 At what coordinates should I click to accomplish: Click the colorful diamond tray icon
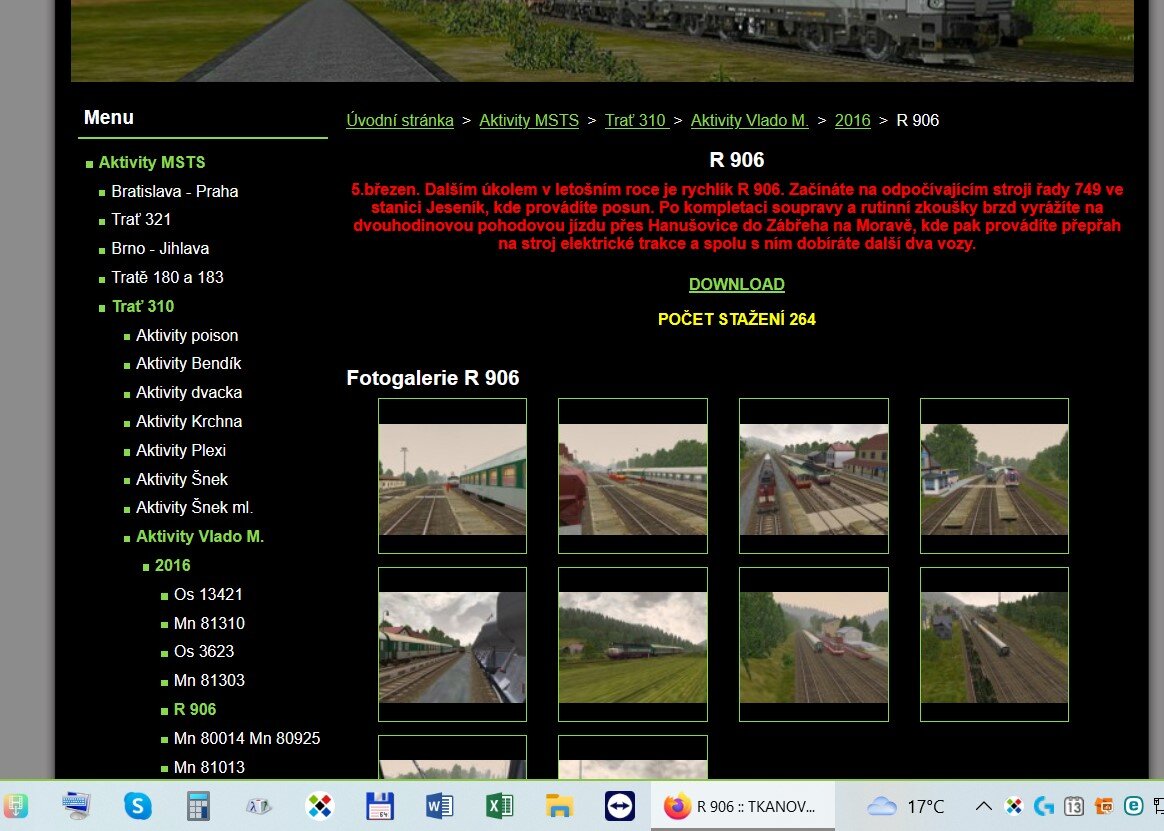point(1014,806)
